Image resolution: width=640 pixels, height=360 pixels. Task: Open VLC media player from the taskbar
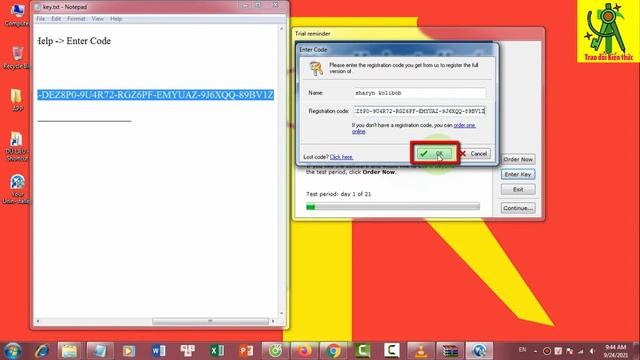tap(421, 351)
